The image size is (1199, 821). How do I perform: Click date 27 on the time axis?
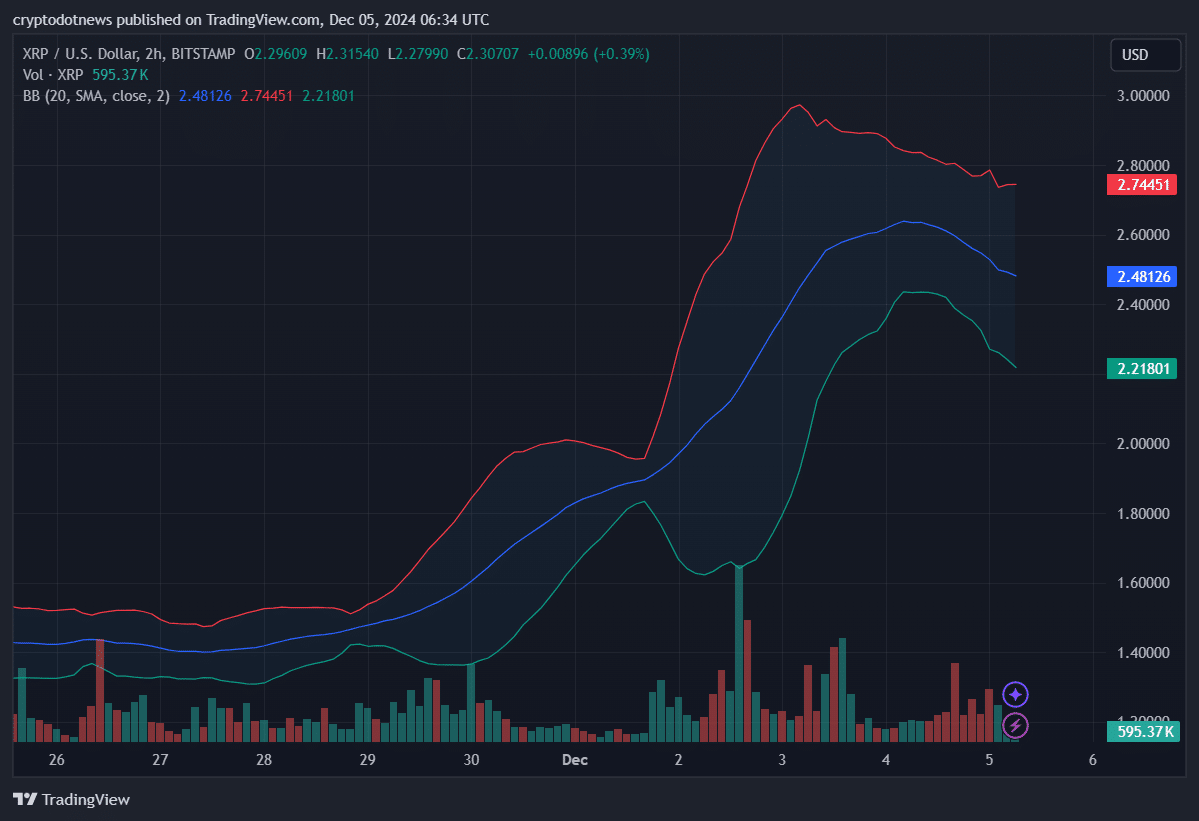[160, 760]
